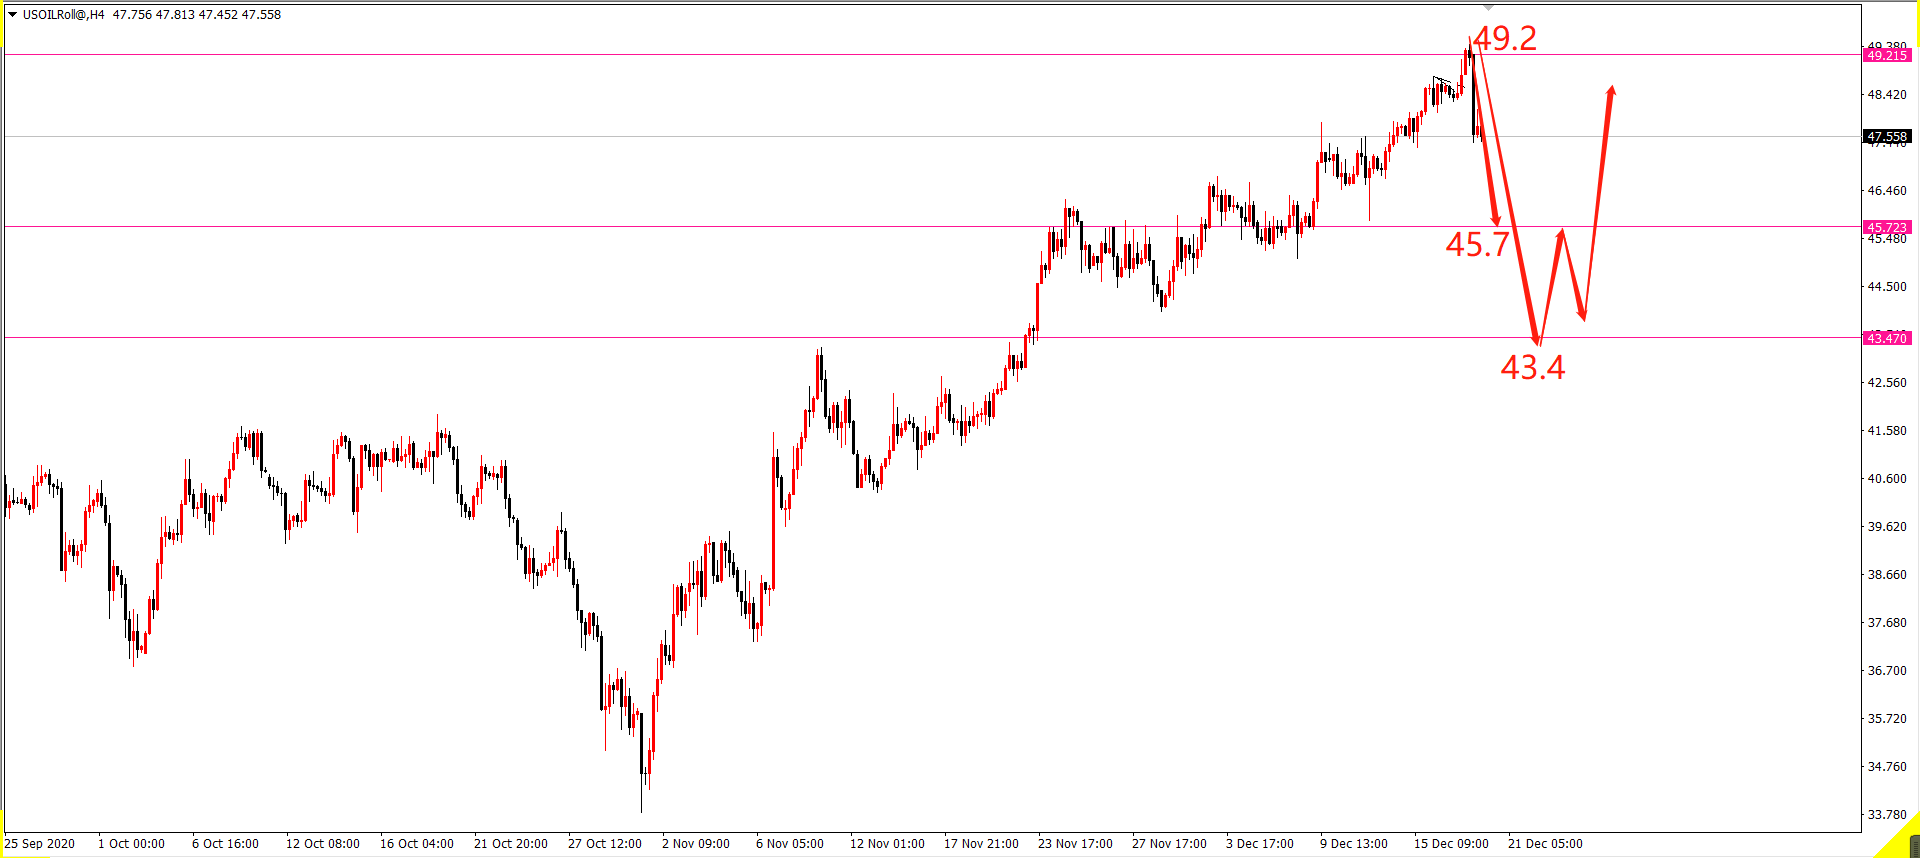The image size is (1920, 858).
Task: Click the 6 Oct 16:00 time label
Action: 225,844
